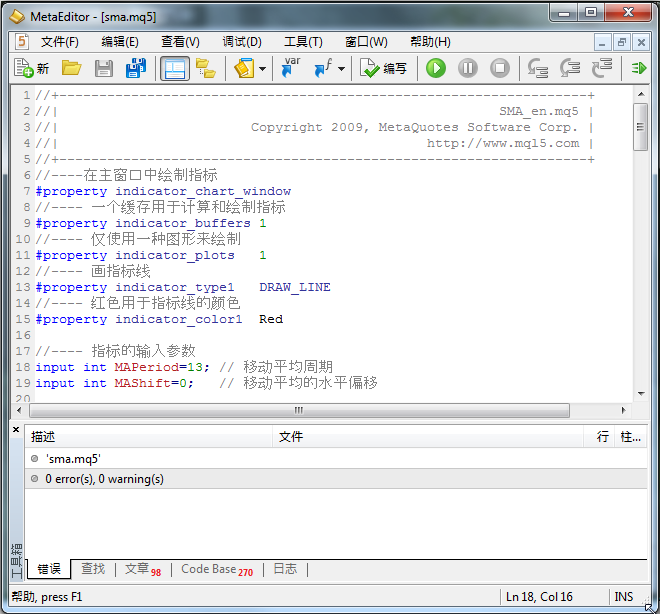Click the Save All icon
Image resolution: width=660 pixels, height=615 pixels.
136,68
